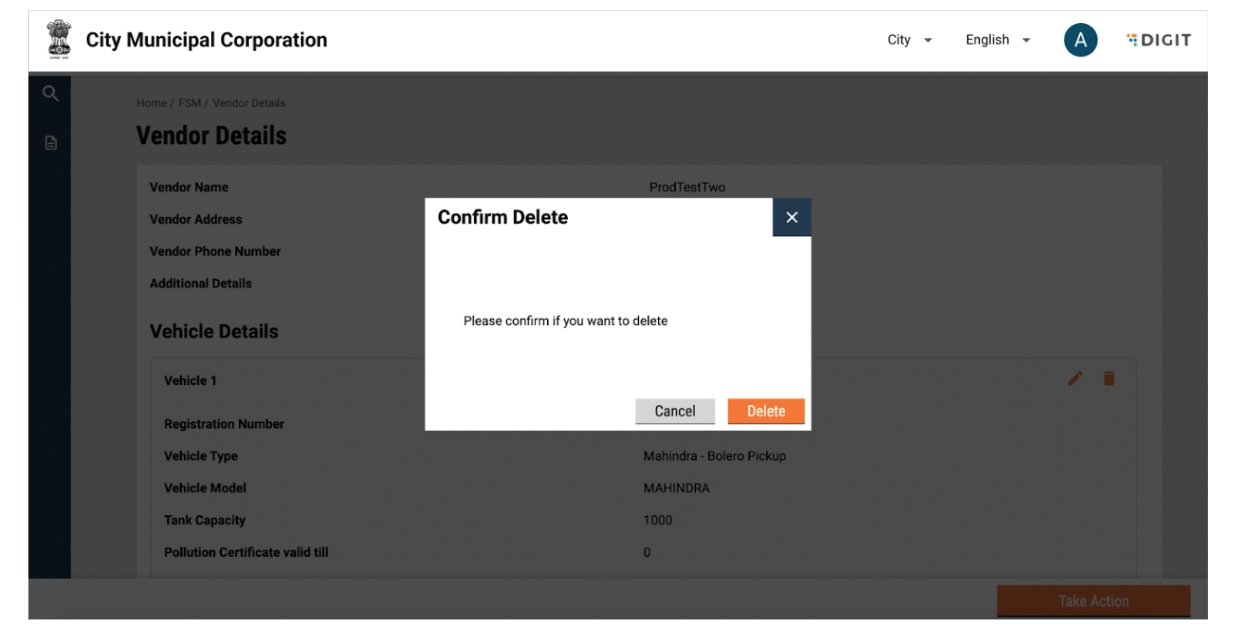
Task: Confirm deletion with the orange Delete button
Action: coord(766,411)
